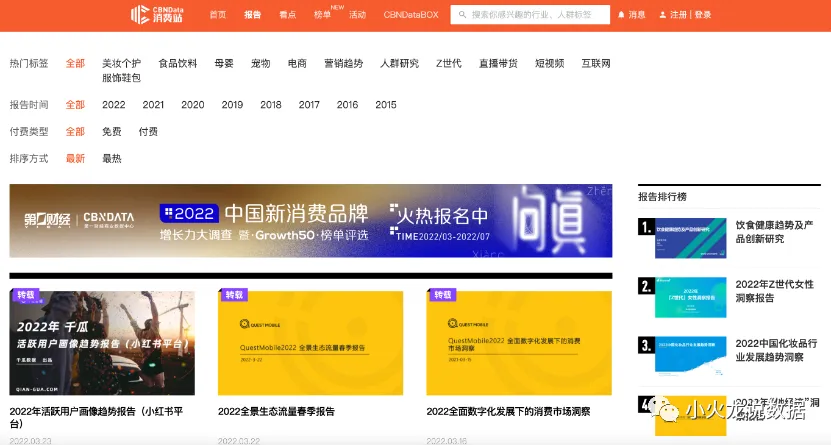Image resolution: width=832 pixels, height=446 pixels.
Task: Open the 首页 nav item
Action: tap(218, 15)
